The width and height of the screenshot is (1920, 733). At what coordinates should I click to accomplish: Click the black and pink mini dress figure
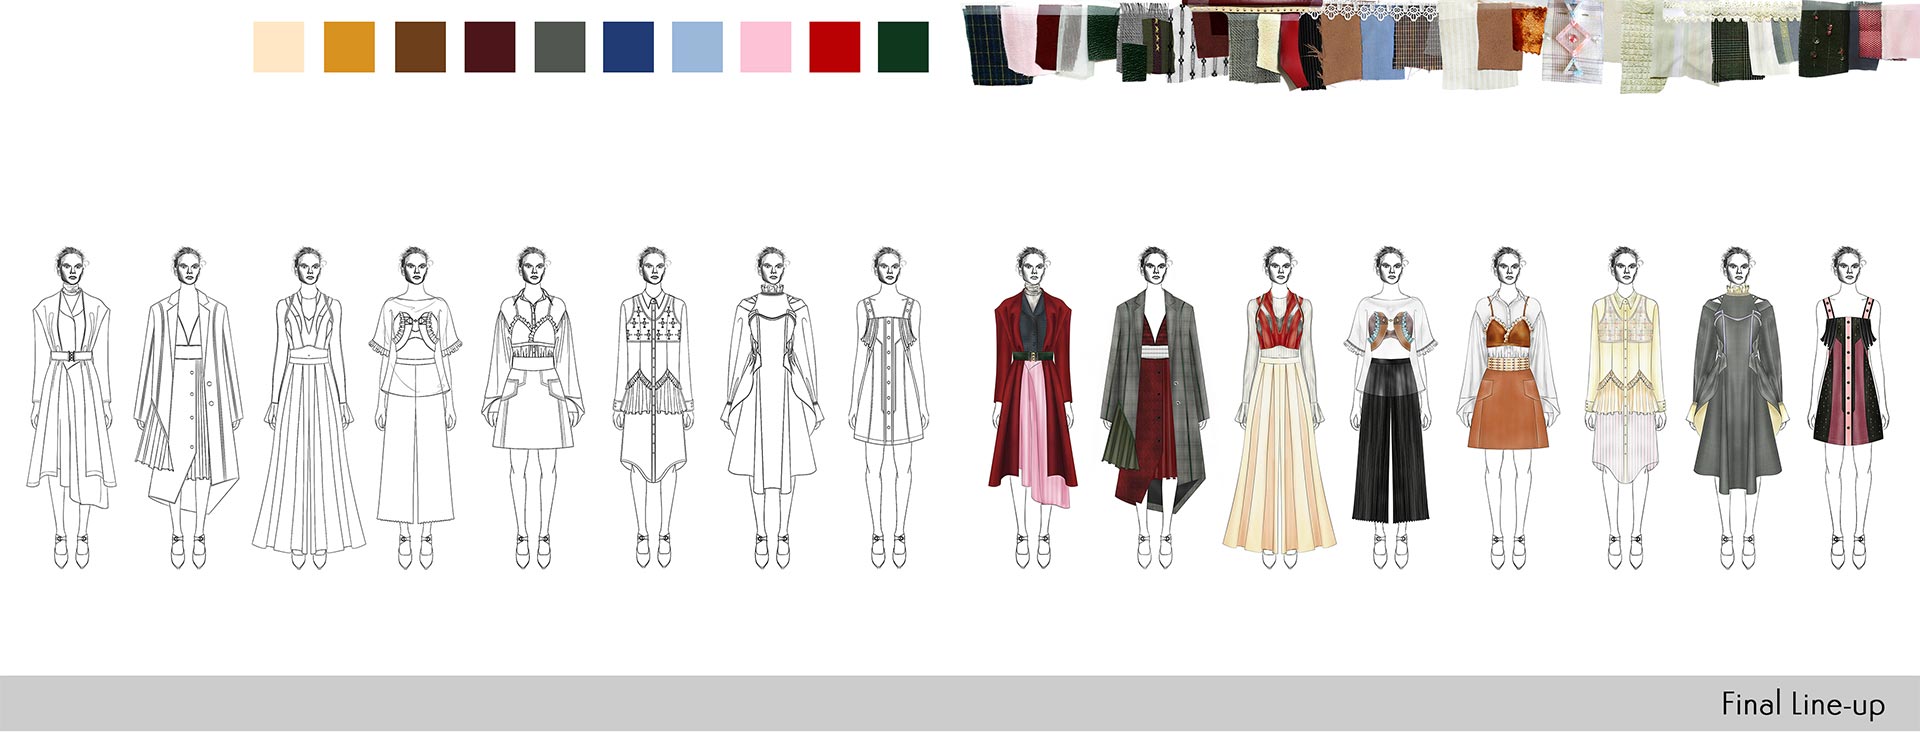point(1849,408)
